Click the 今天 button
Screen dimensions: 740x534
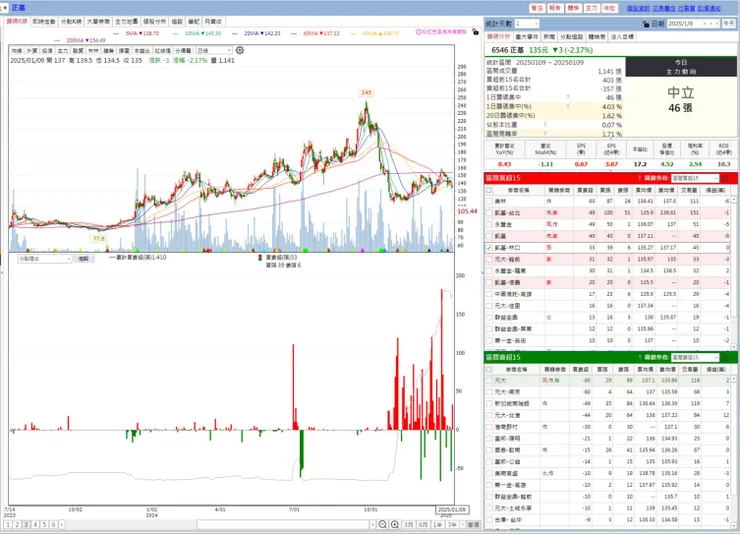pyautogui.click(x=729, y=24)
